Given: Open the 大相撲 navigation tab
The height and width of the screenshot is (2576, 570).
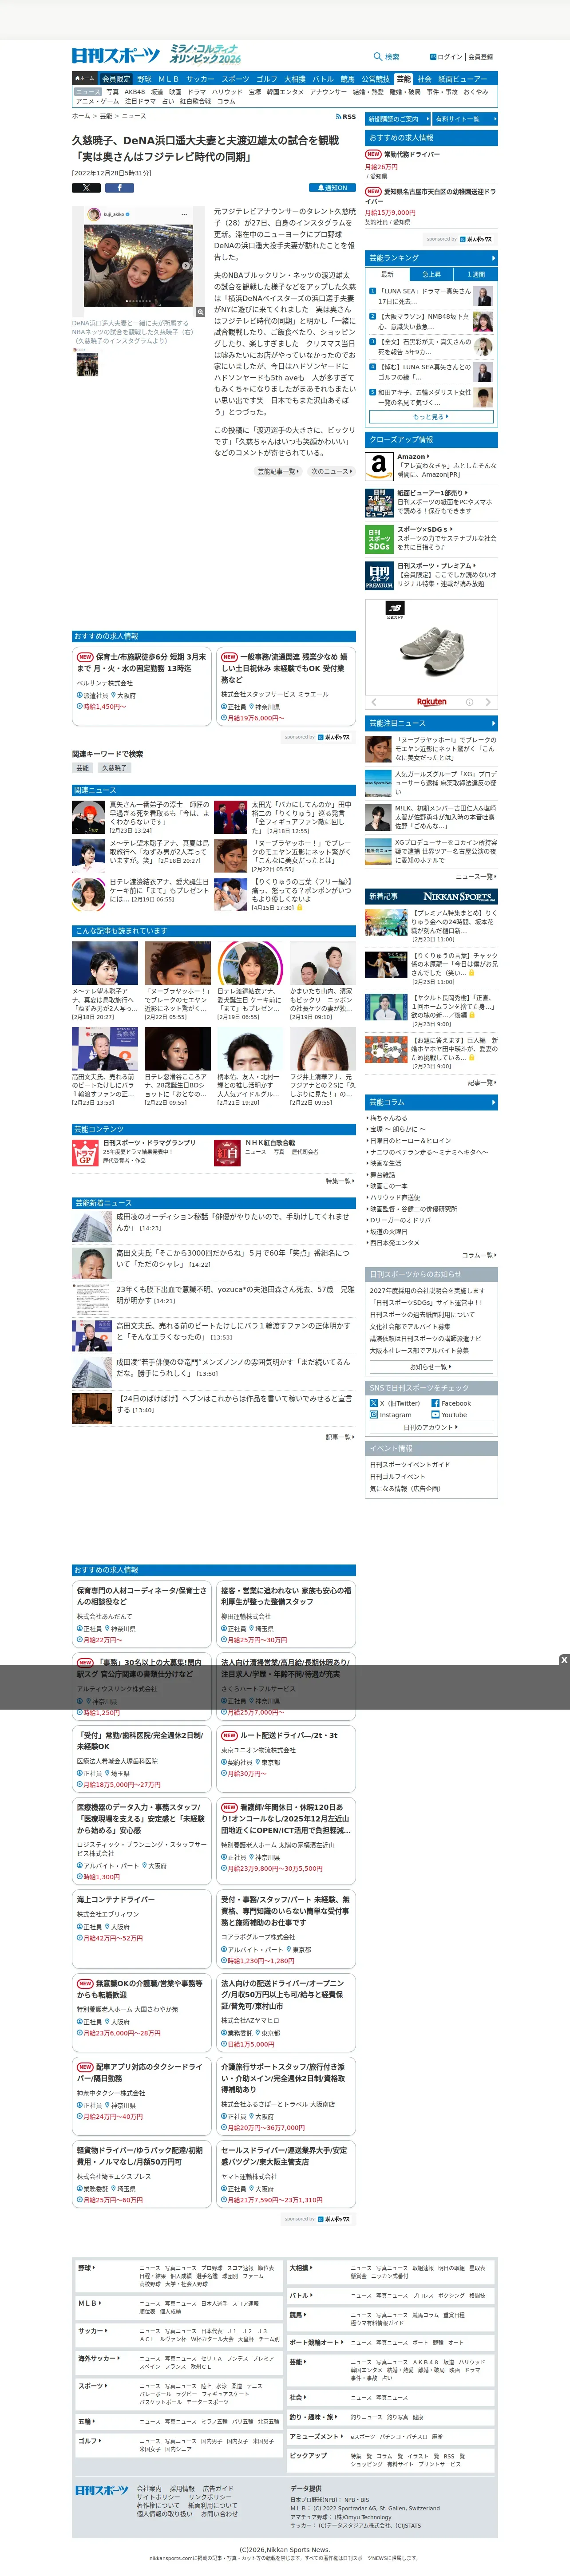Looking at the screenshot, I should point(295,79).
